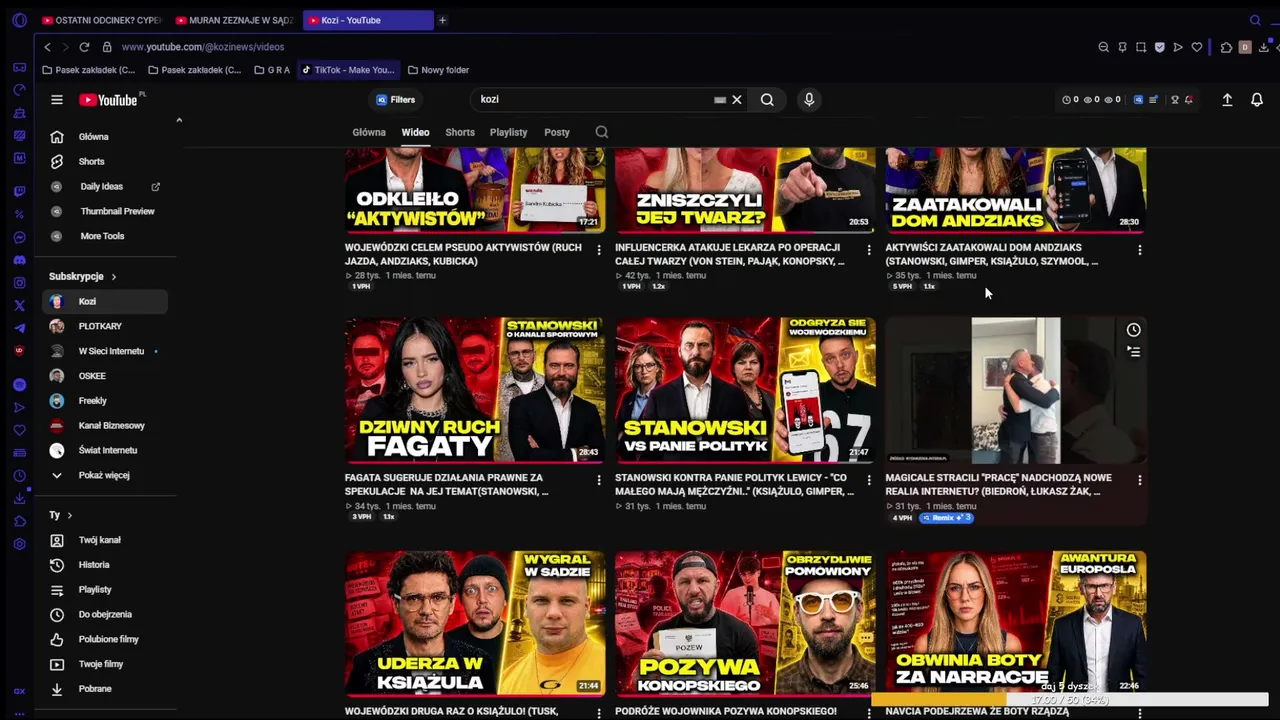1280x720 pixels.
Task: Open options menu for STANOWSKI KONTRA video
Action: [x=869, y=480]
